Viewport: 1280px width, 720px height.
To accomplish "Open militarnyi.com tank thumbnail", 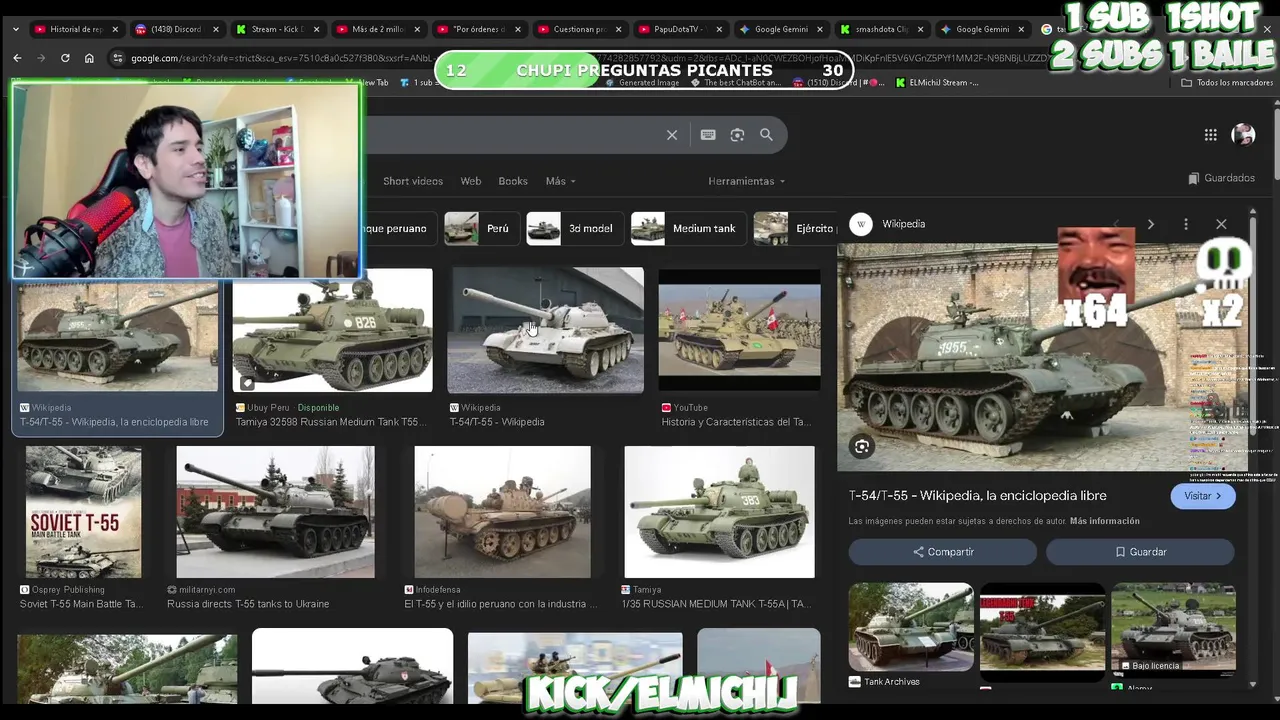I will (275, 512).
